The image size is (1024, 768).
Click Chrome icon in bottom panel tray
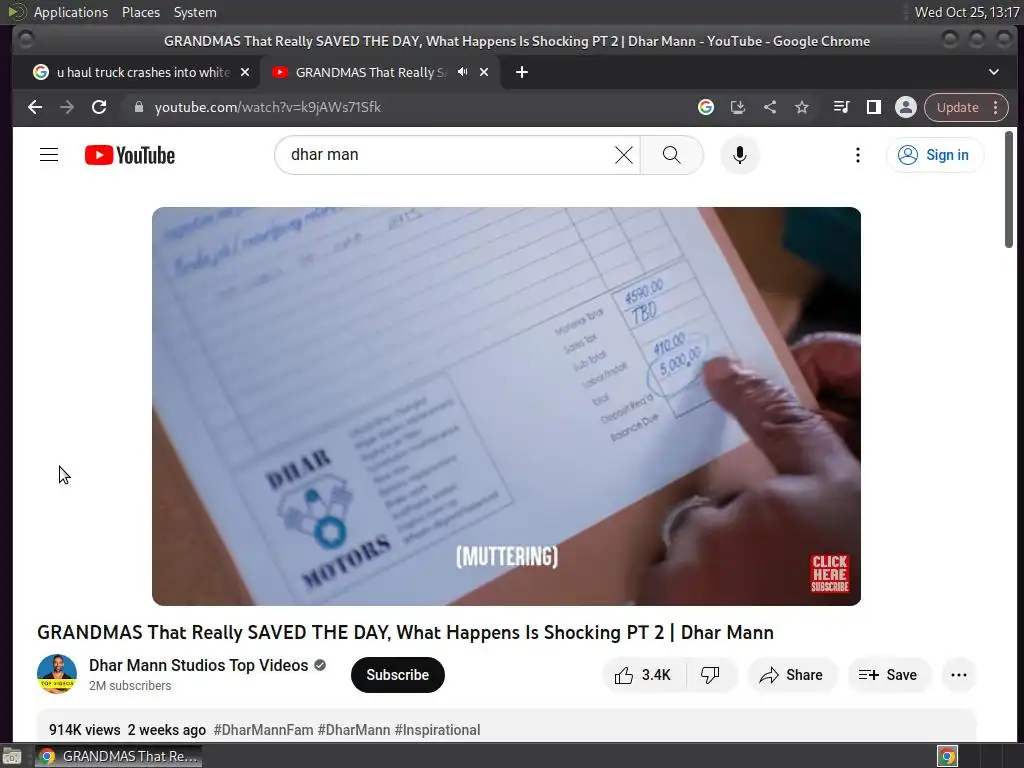click(947, 756)
